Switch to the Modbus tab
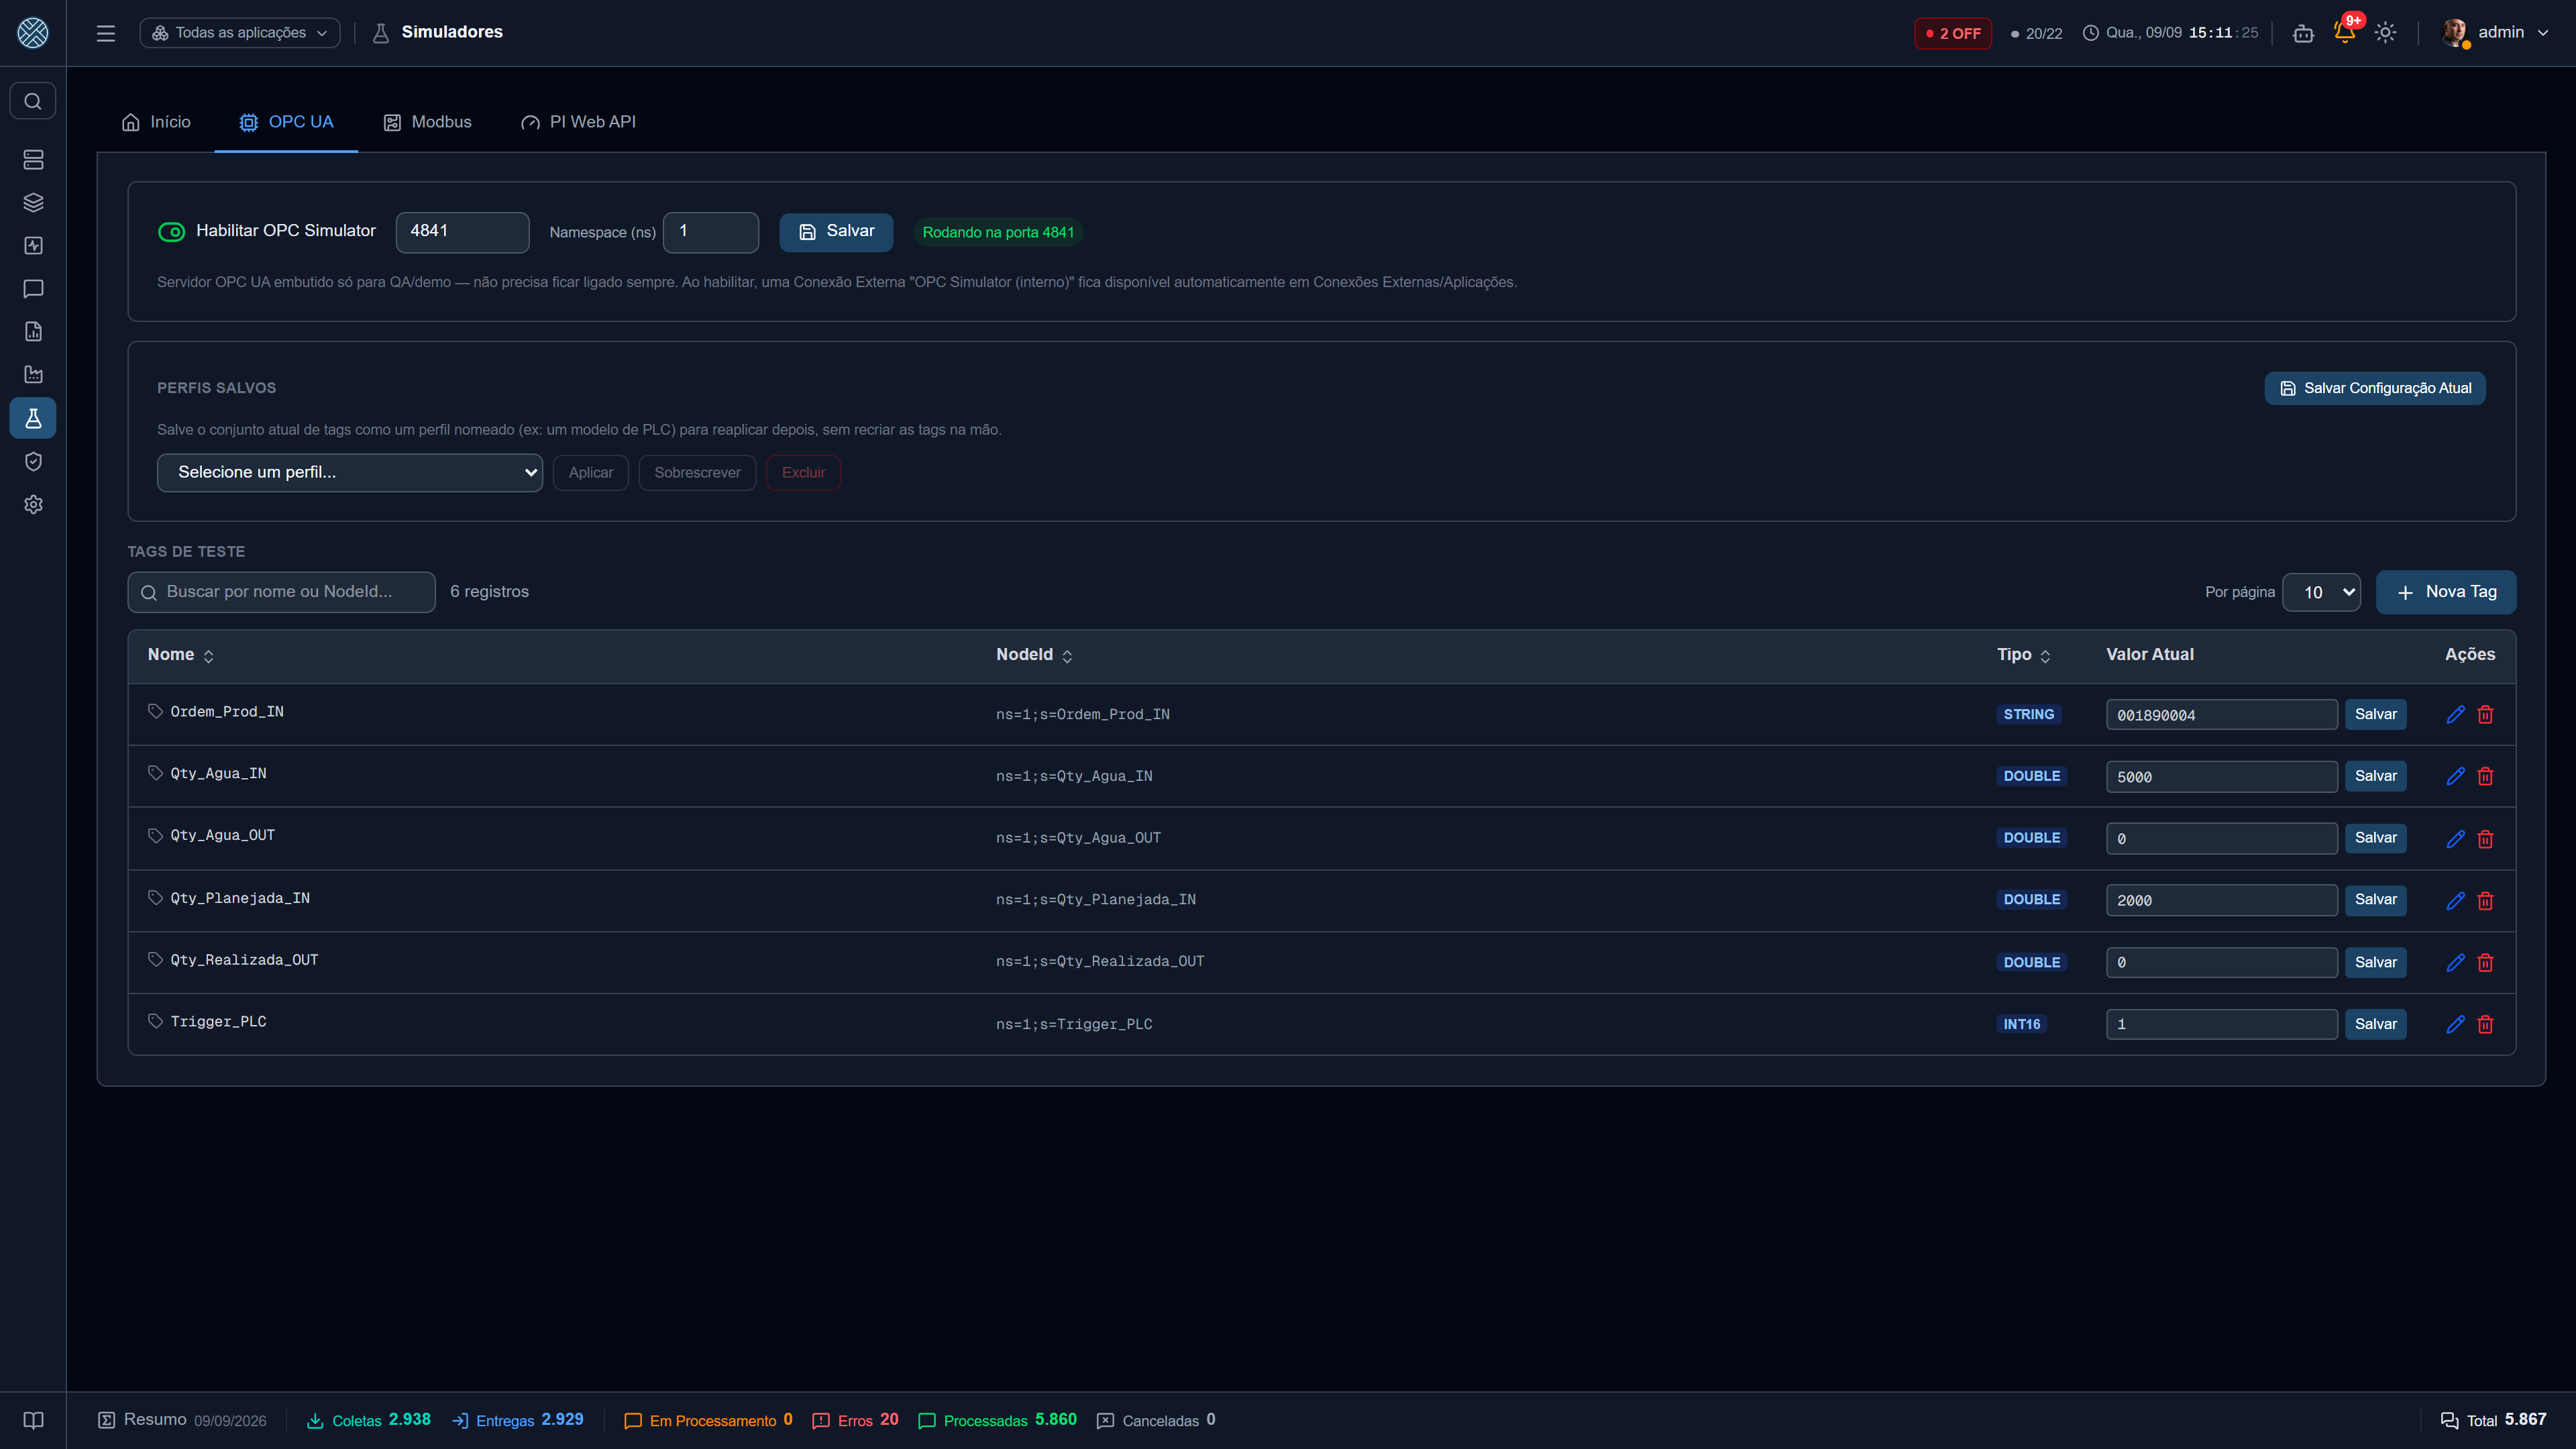 coord(427,122)
